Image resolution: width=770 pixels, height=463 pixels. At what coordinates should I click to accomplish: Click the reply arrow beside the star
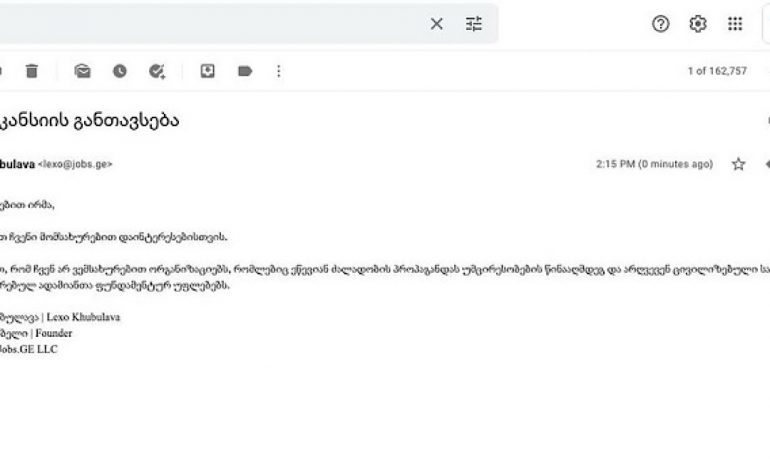click(767, 164)
